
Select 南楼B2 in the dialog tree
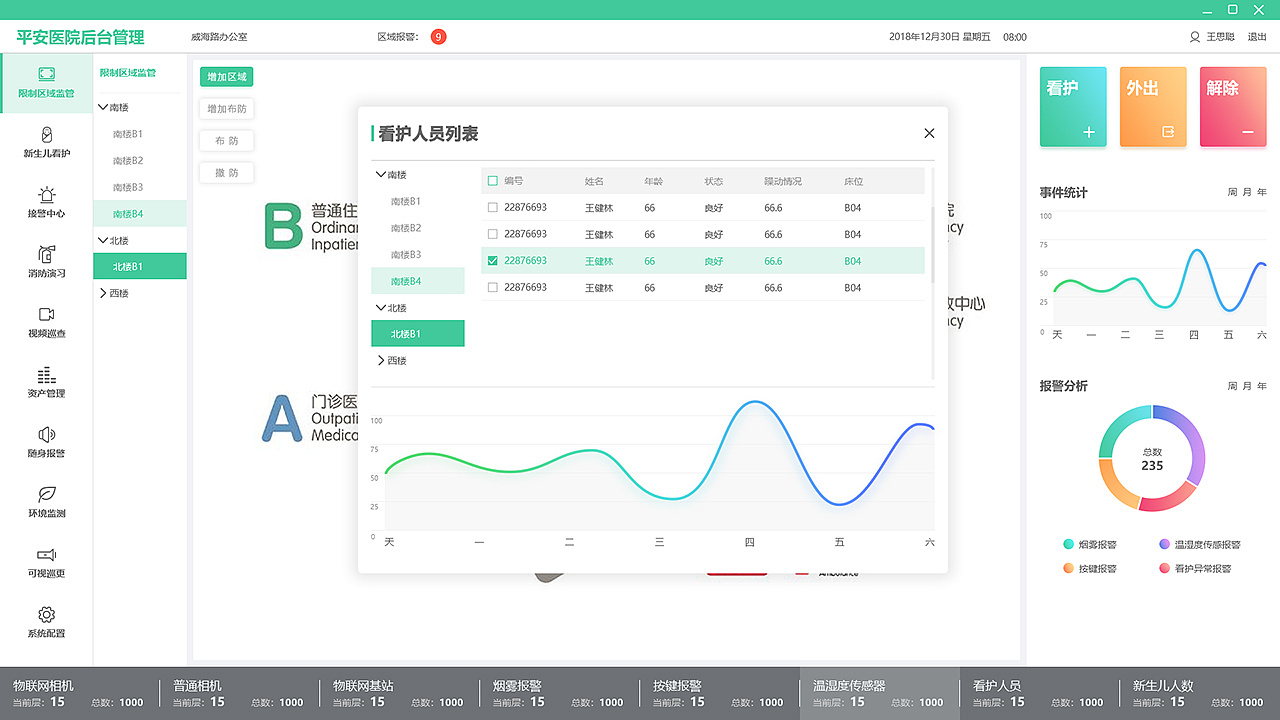pos(406,228)
